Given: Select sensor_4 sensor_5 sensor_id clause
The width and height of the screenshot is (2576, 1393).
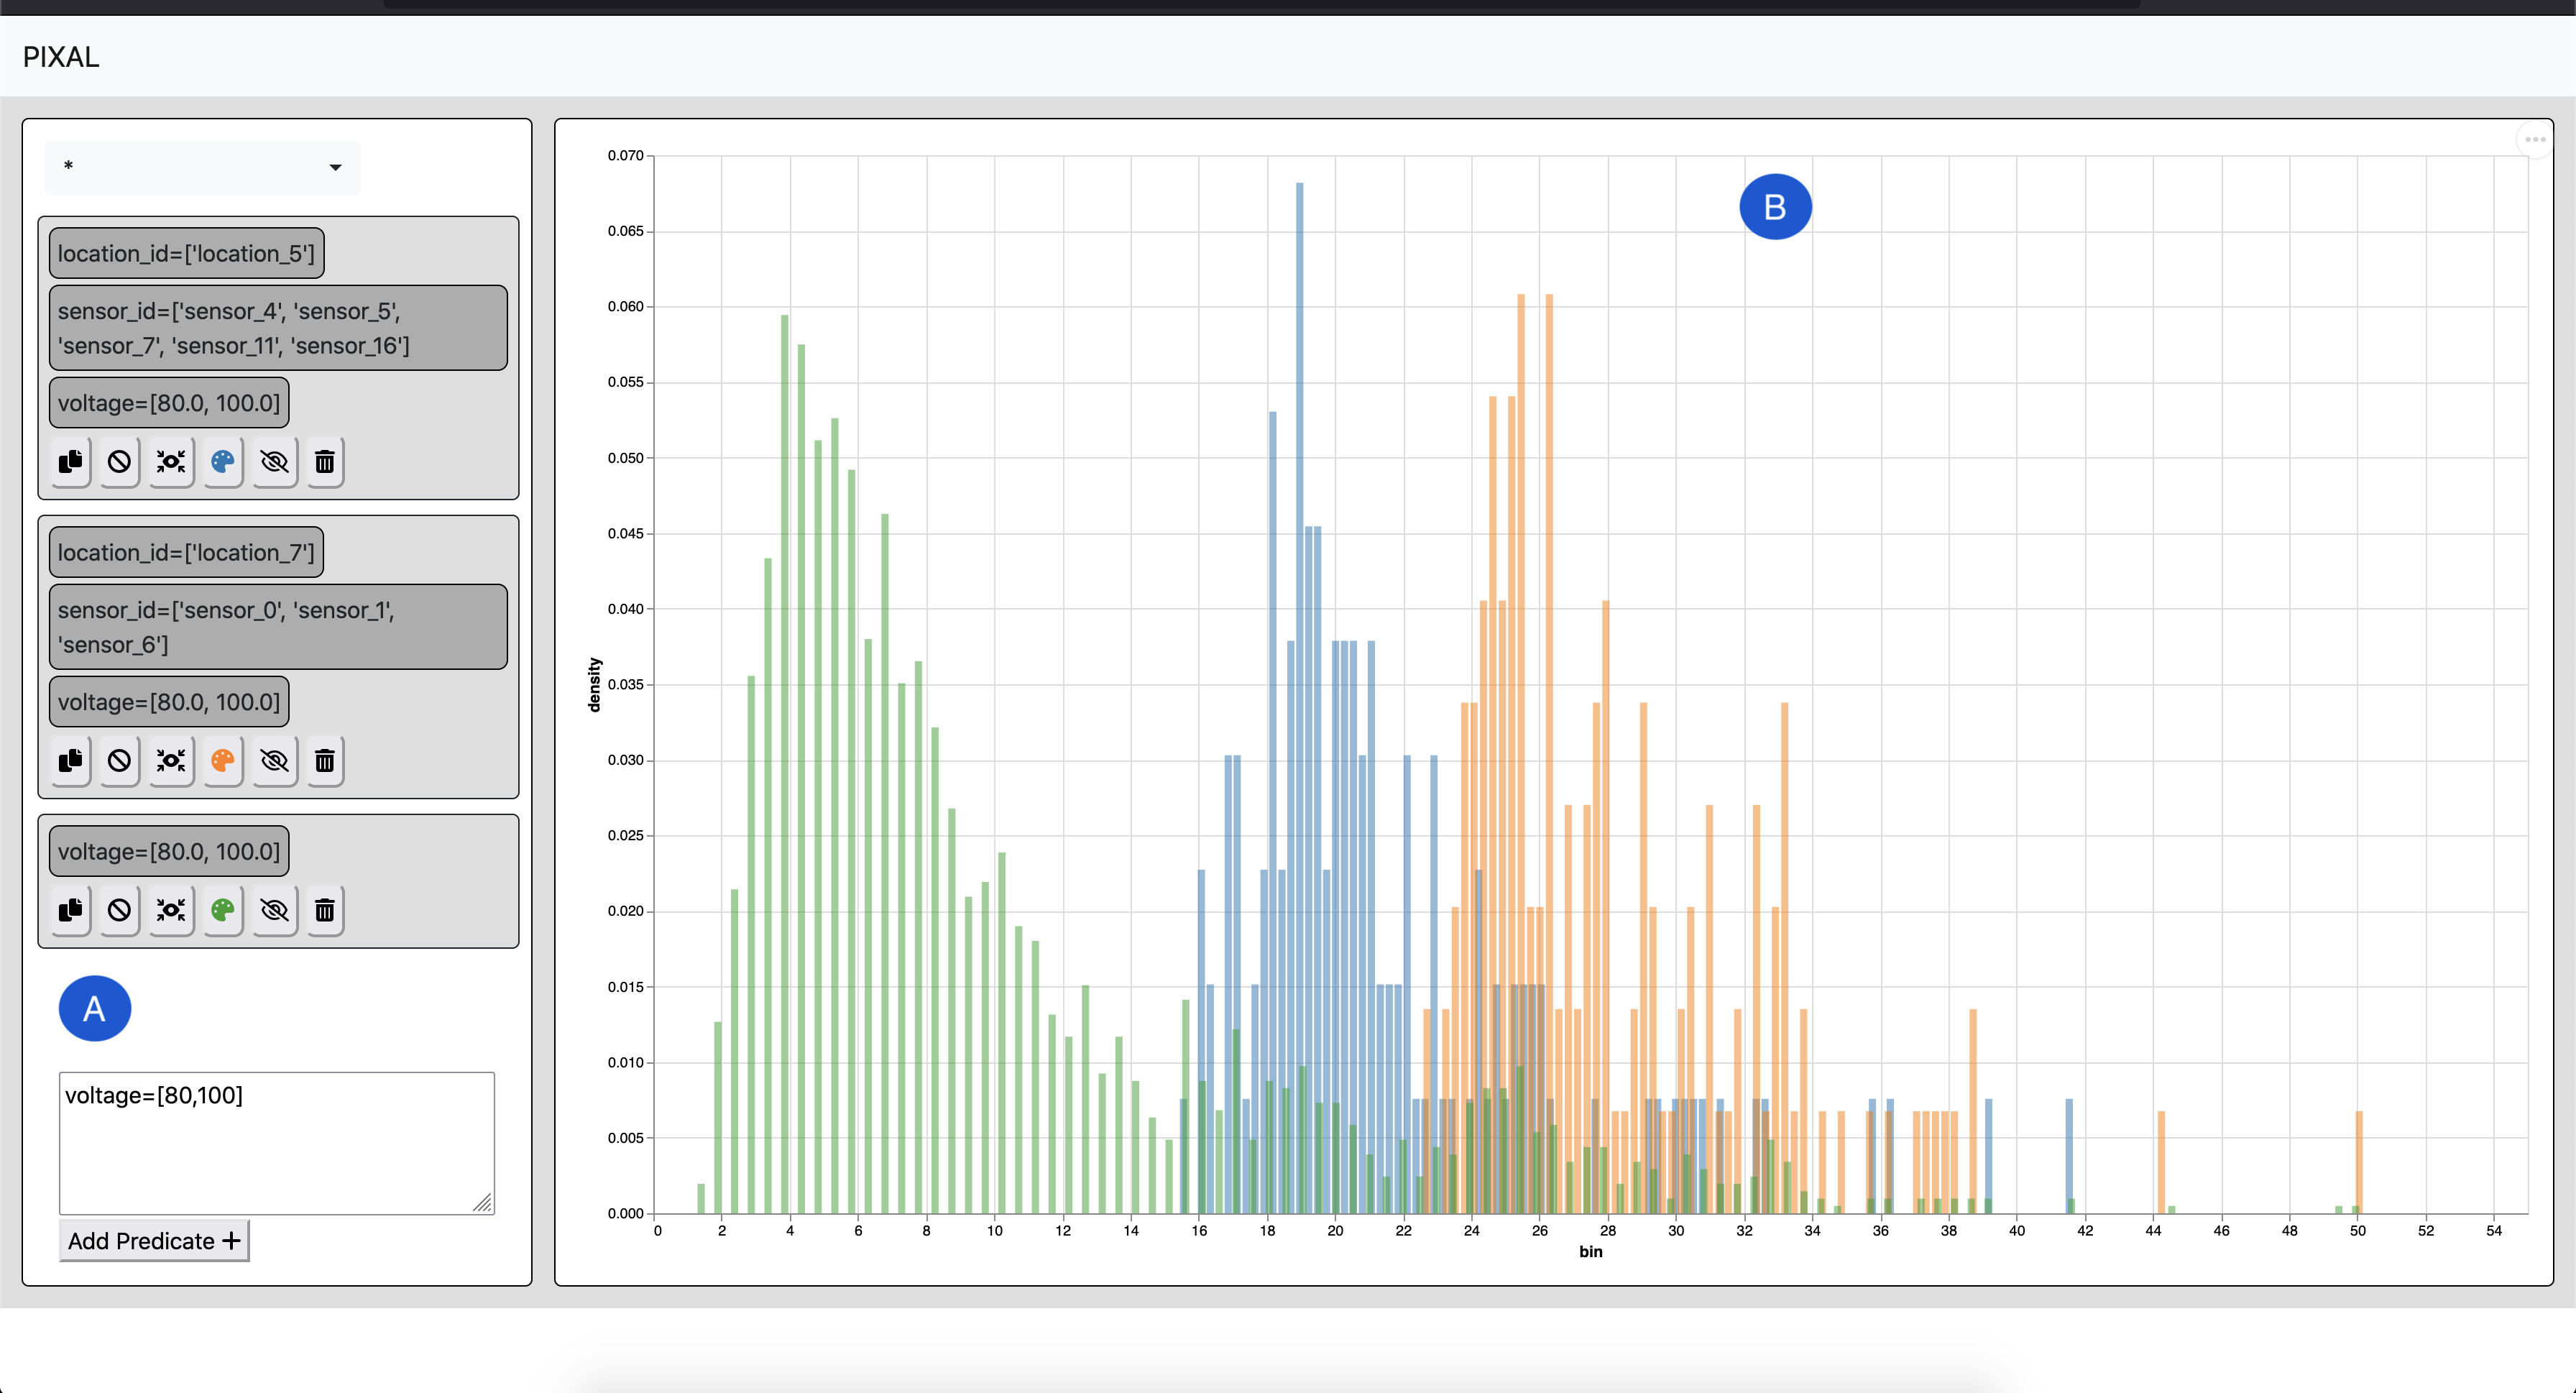Looking at the screenshot, I should 278,328.
